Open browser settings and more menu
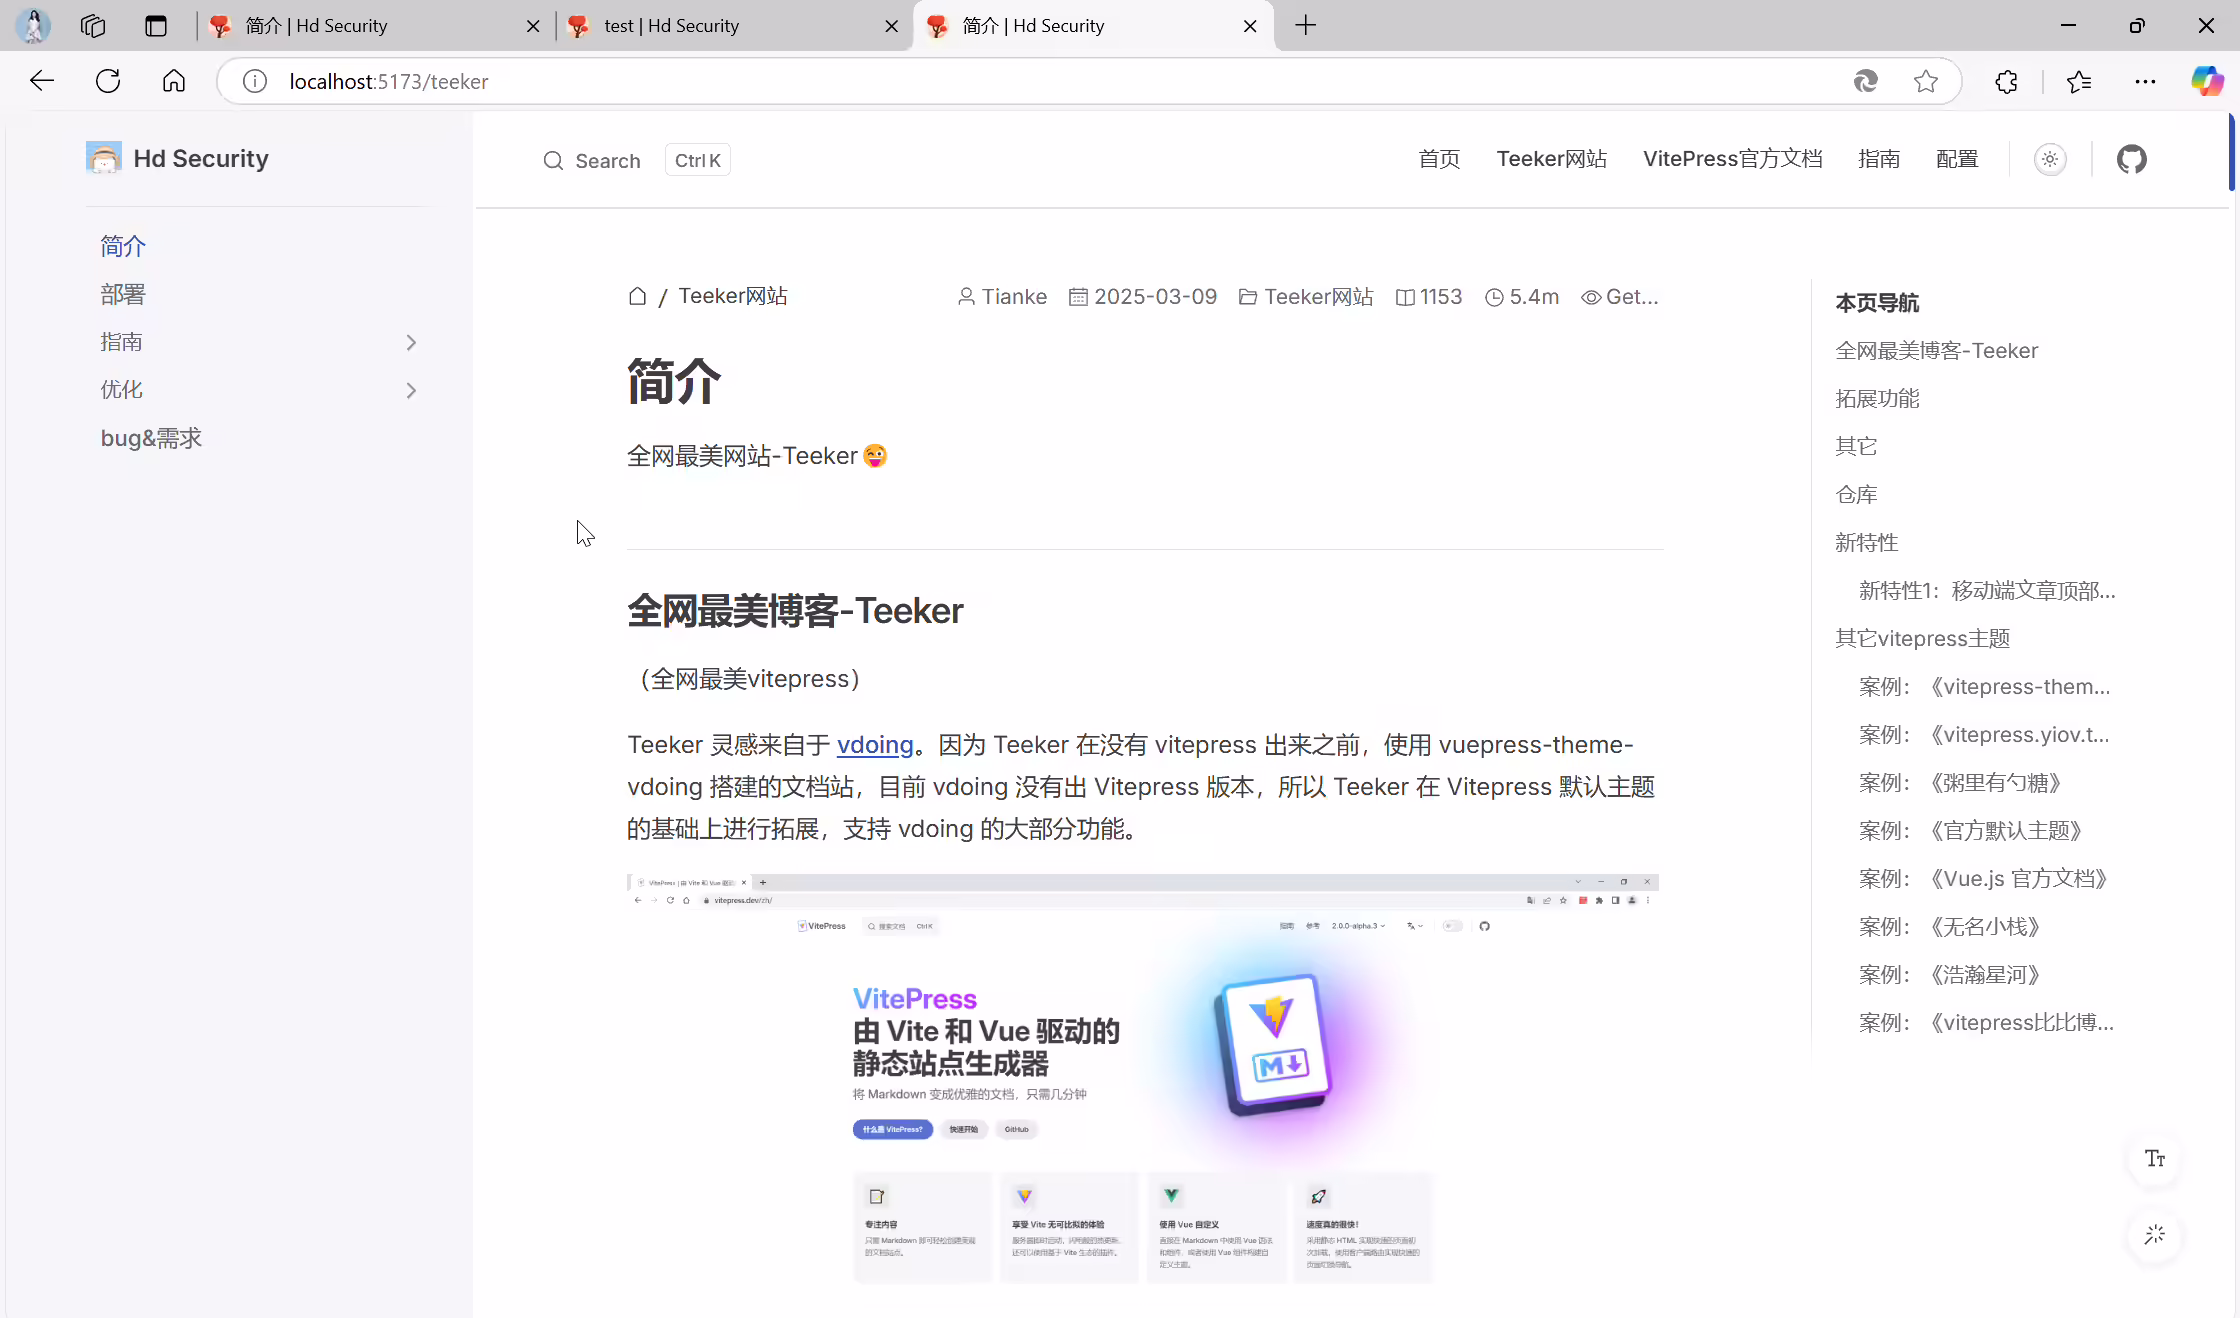The image size is (2240, 1318). click(x=2145, y=81)
